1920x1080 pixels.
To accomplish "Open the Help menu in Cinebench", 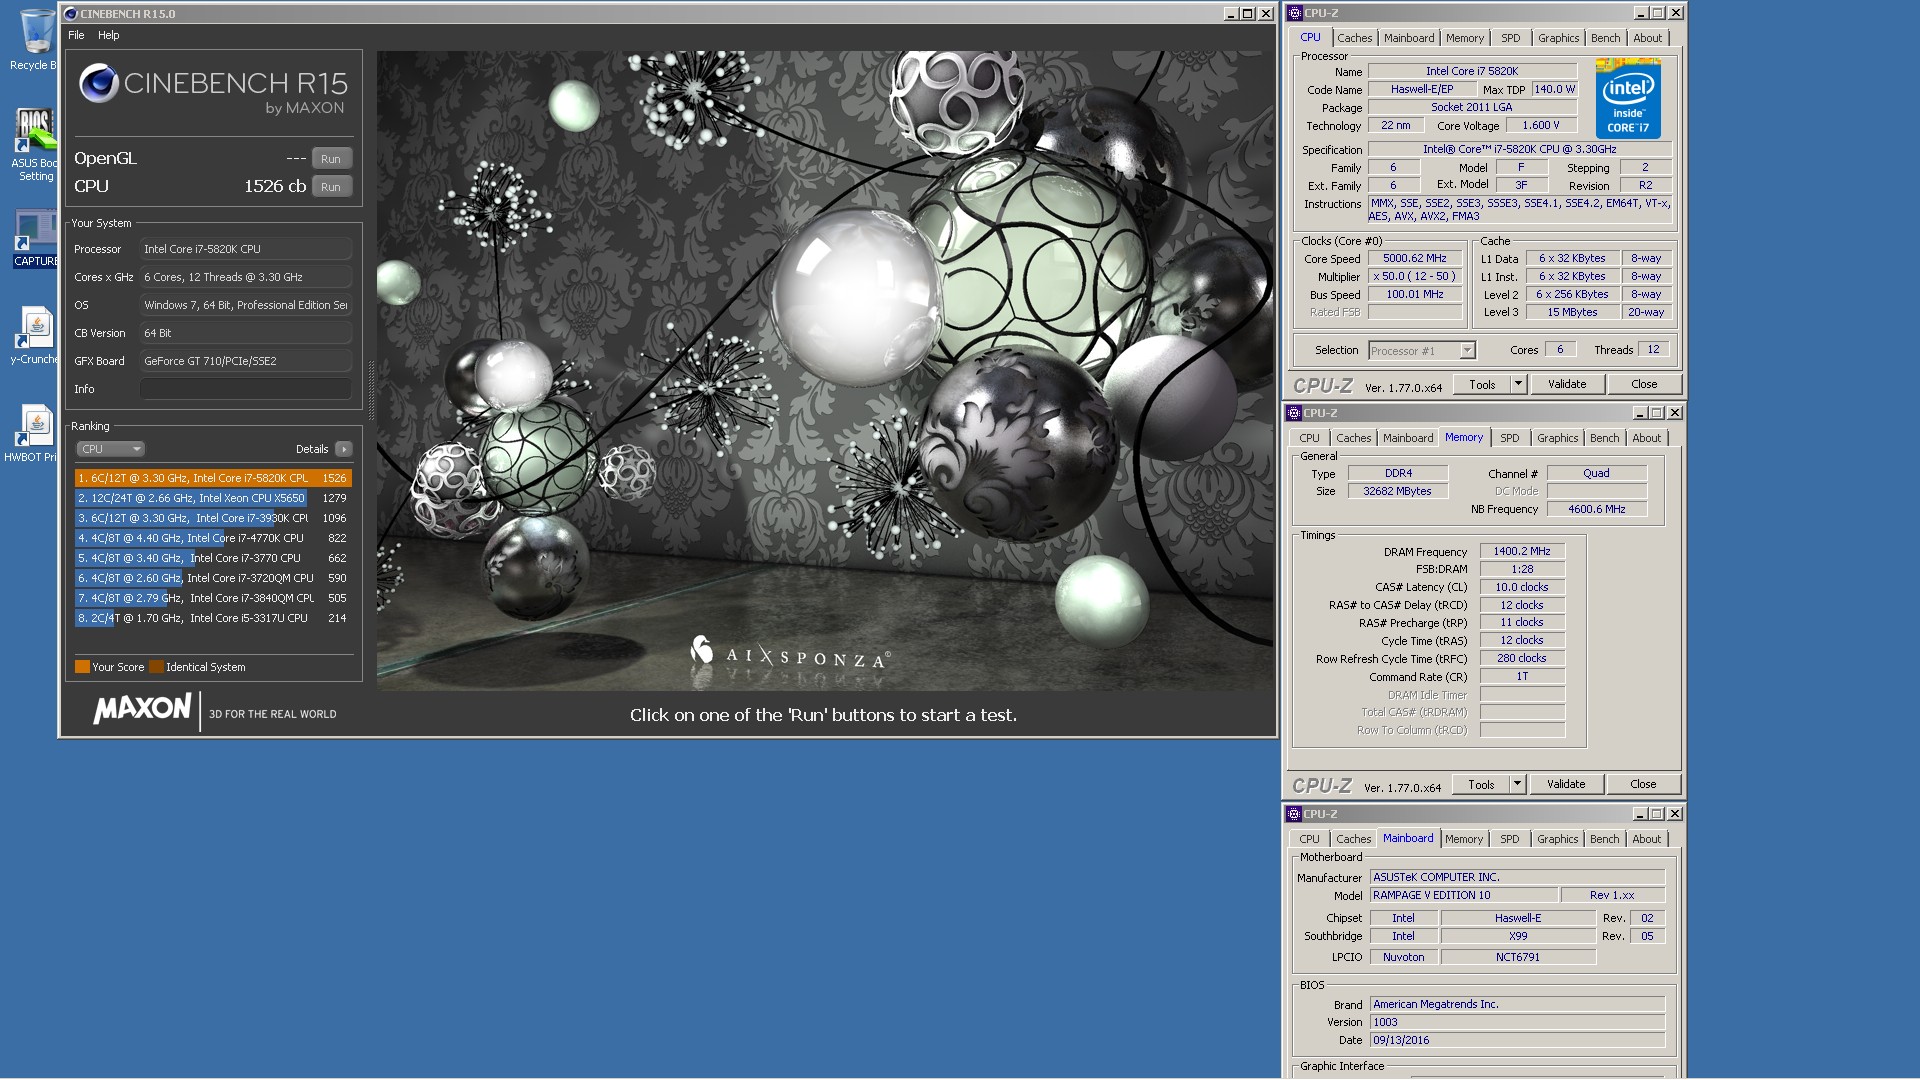I will 109,35.
